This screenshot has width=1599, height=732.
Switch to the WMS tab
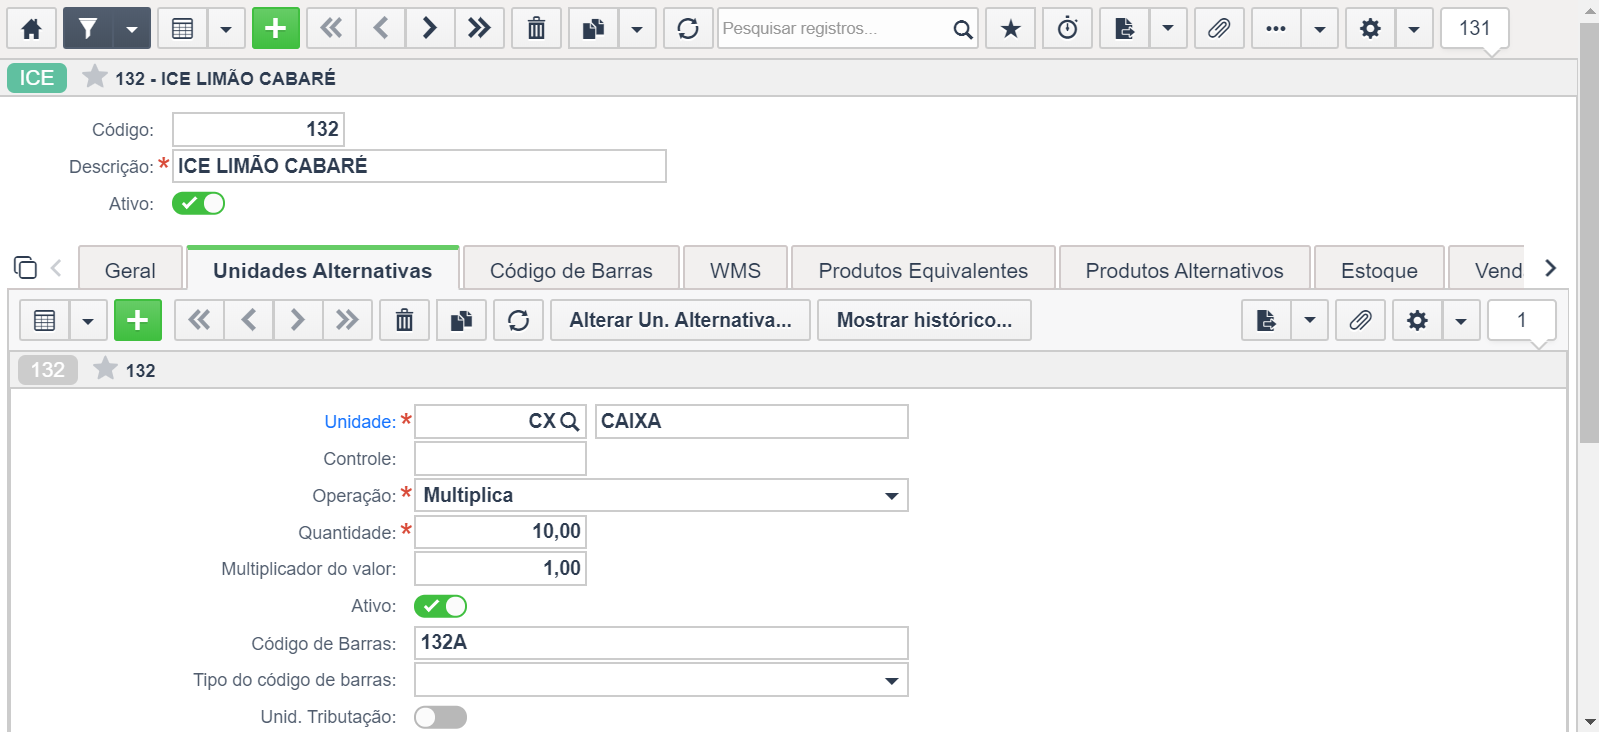[x=735, y=270]
